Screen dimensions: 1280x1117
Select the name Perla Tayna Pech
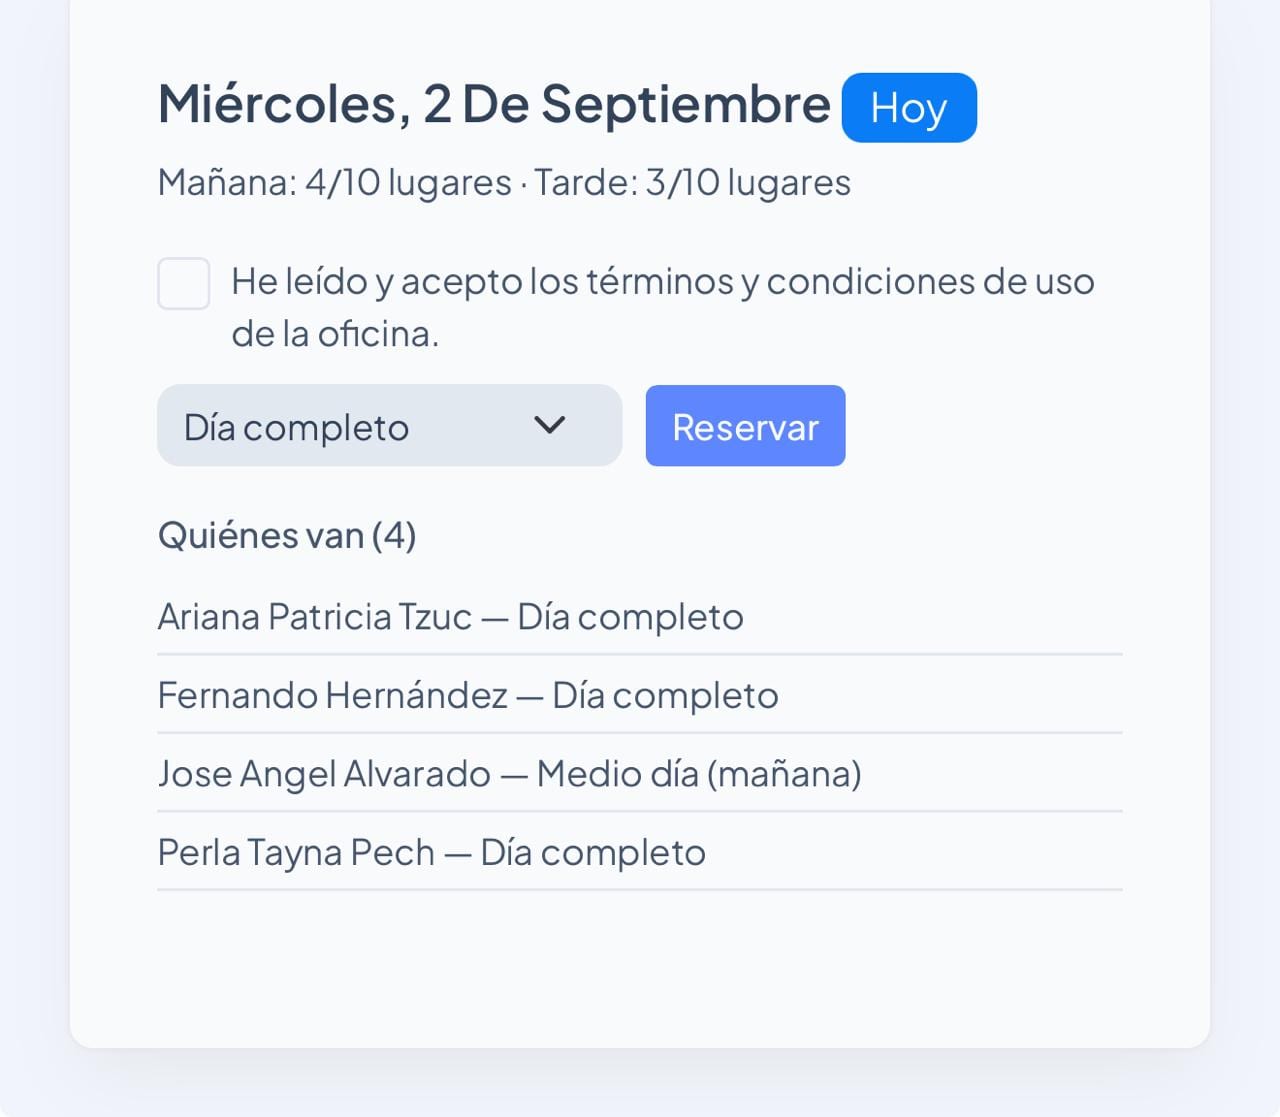pyautogui.click(x=296, y=853)
